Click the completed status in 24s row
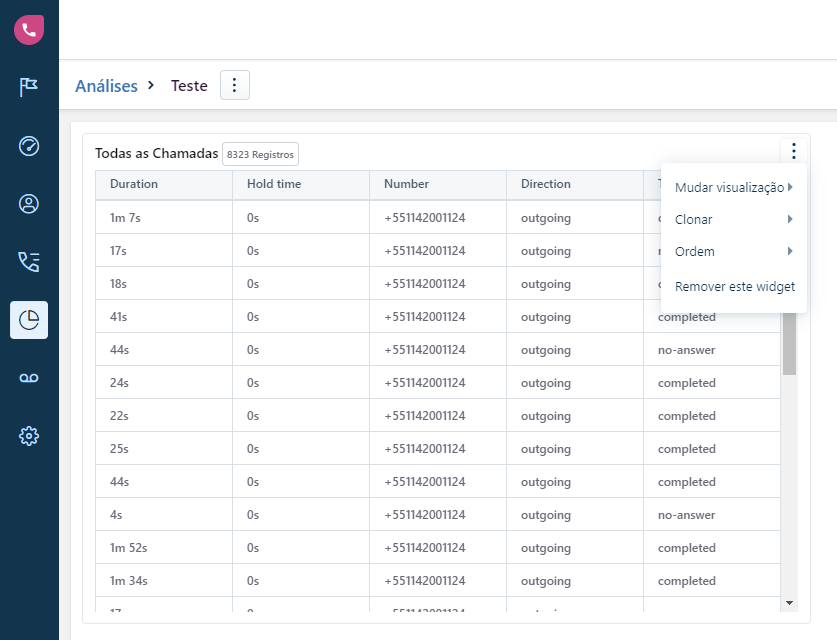 point(686,383)
